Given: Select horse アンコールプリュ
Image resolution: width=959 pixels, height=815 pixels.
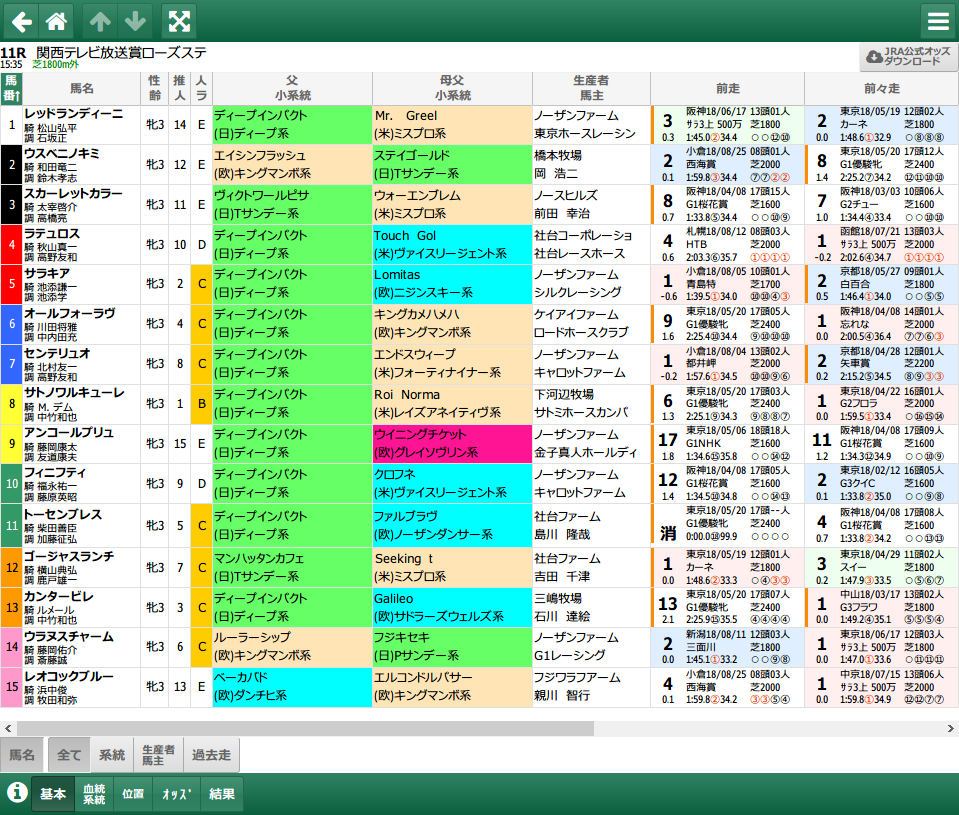Looking at the screenshot, I should tap(68, 432).
